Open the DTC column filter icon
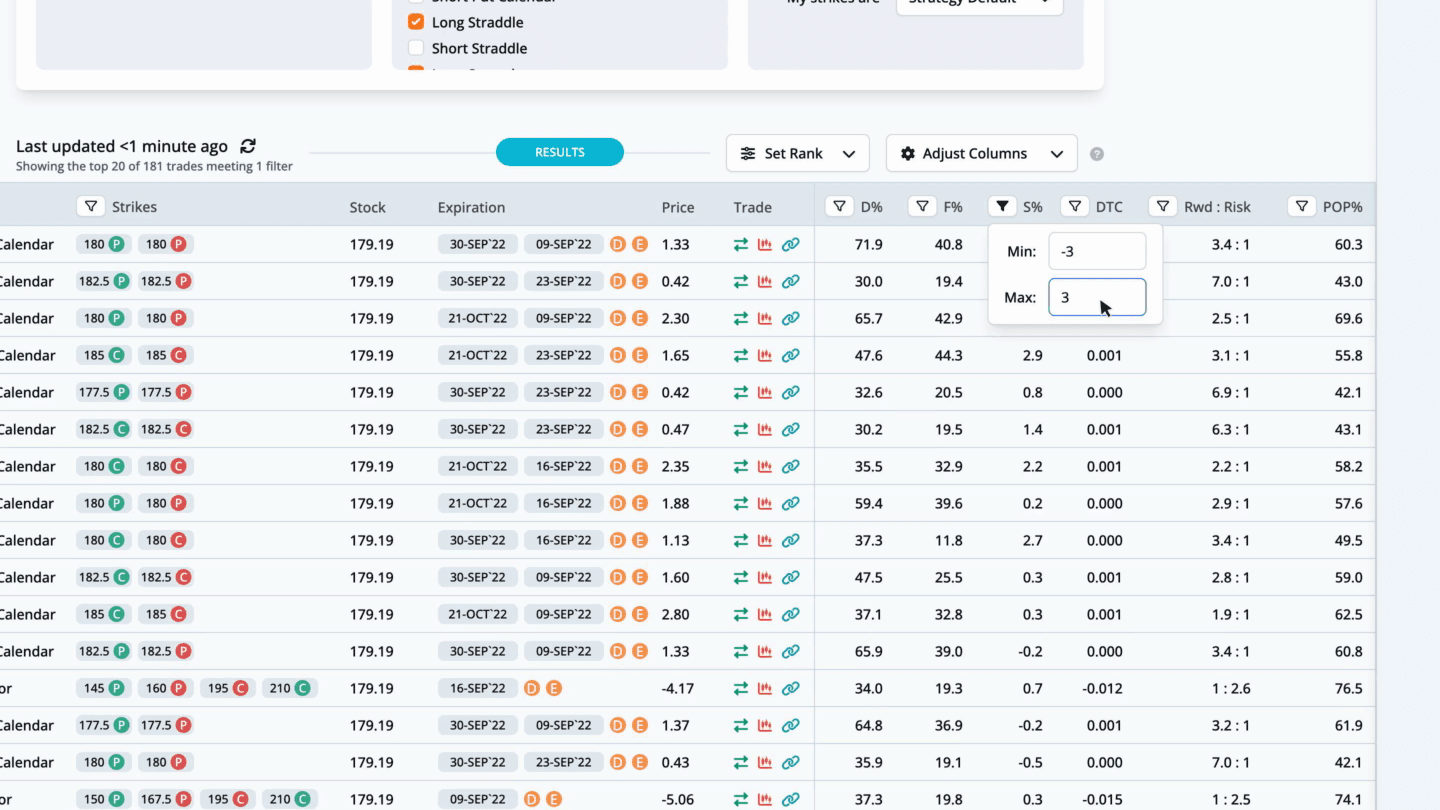This screenshot has height=810, width=1440. tap(1075, 207)
